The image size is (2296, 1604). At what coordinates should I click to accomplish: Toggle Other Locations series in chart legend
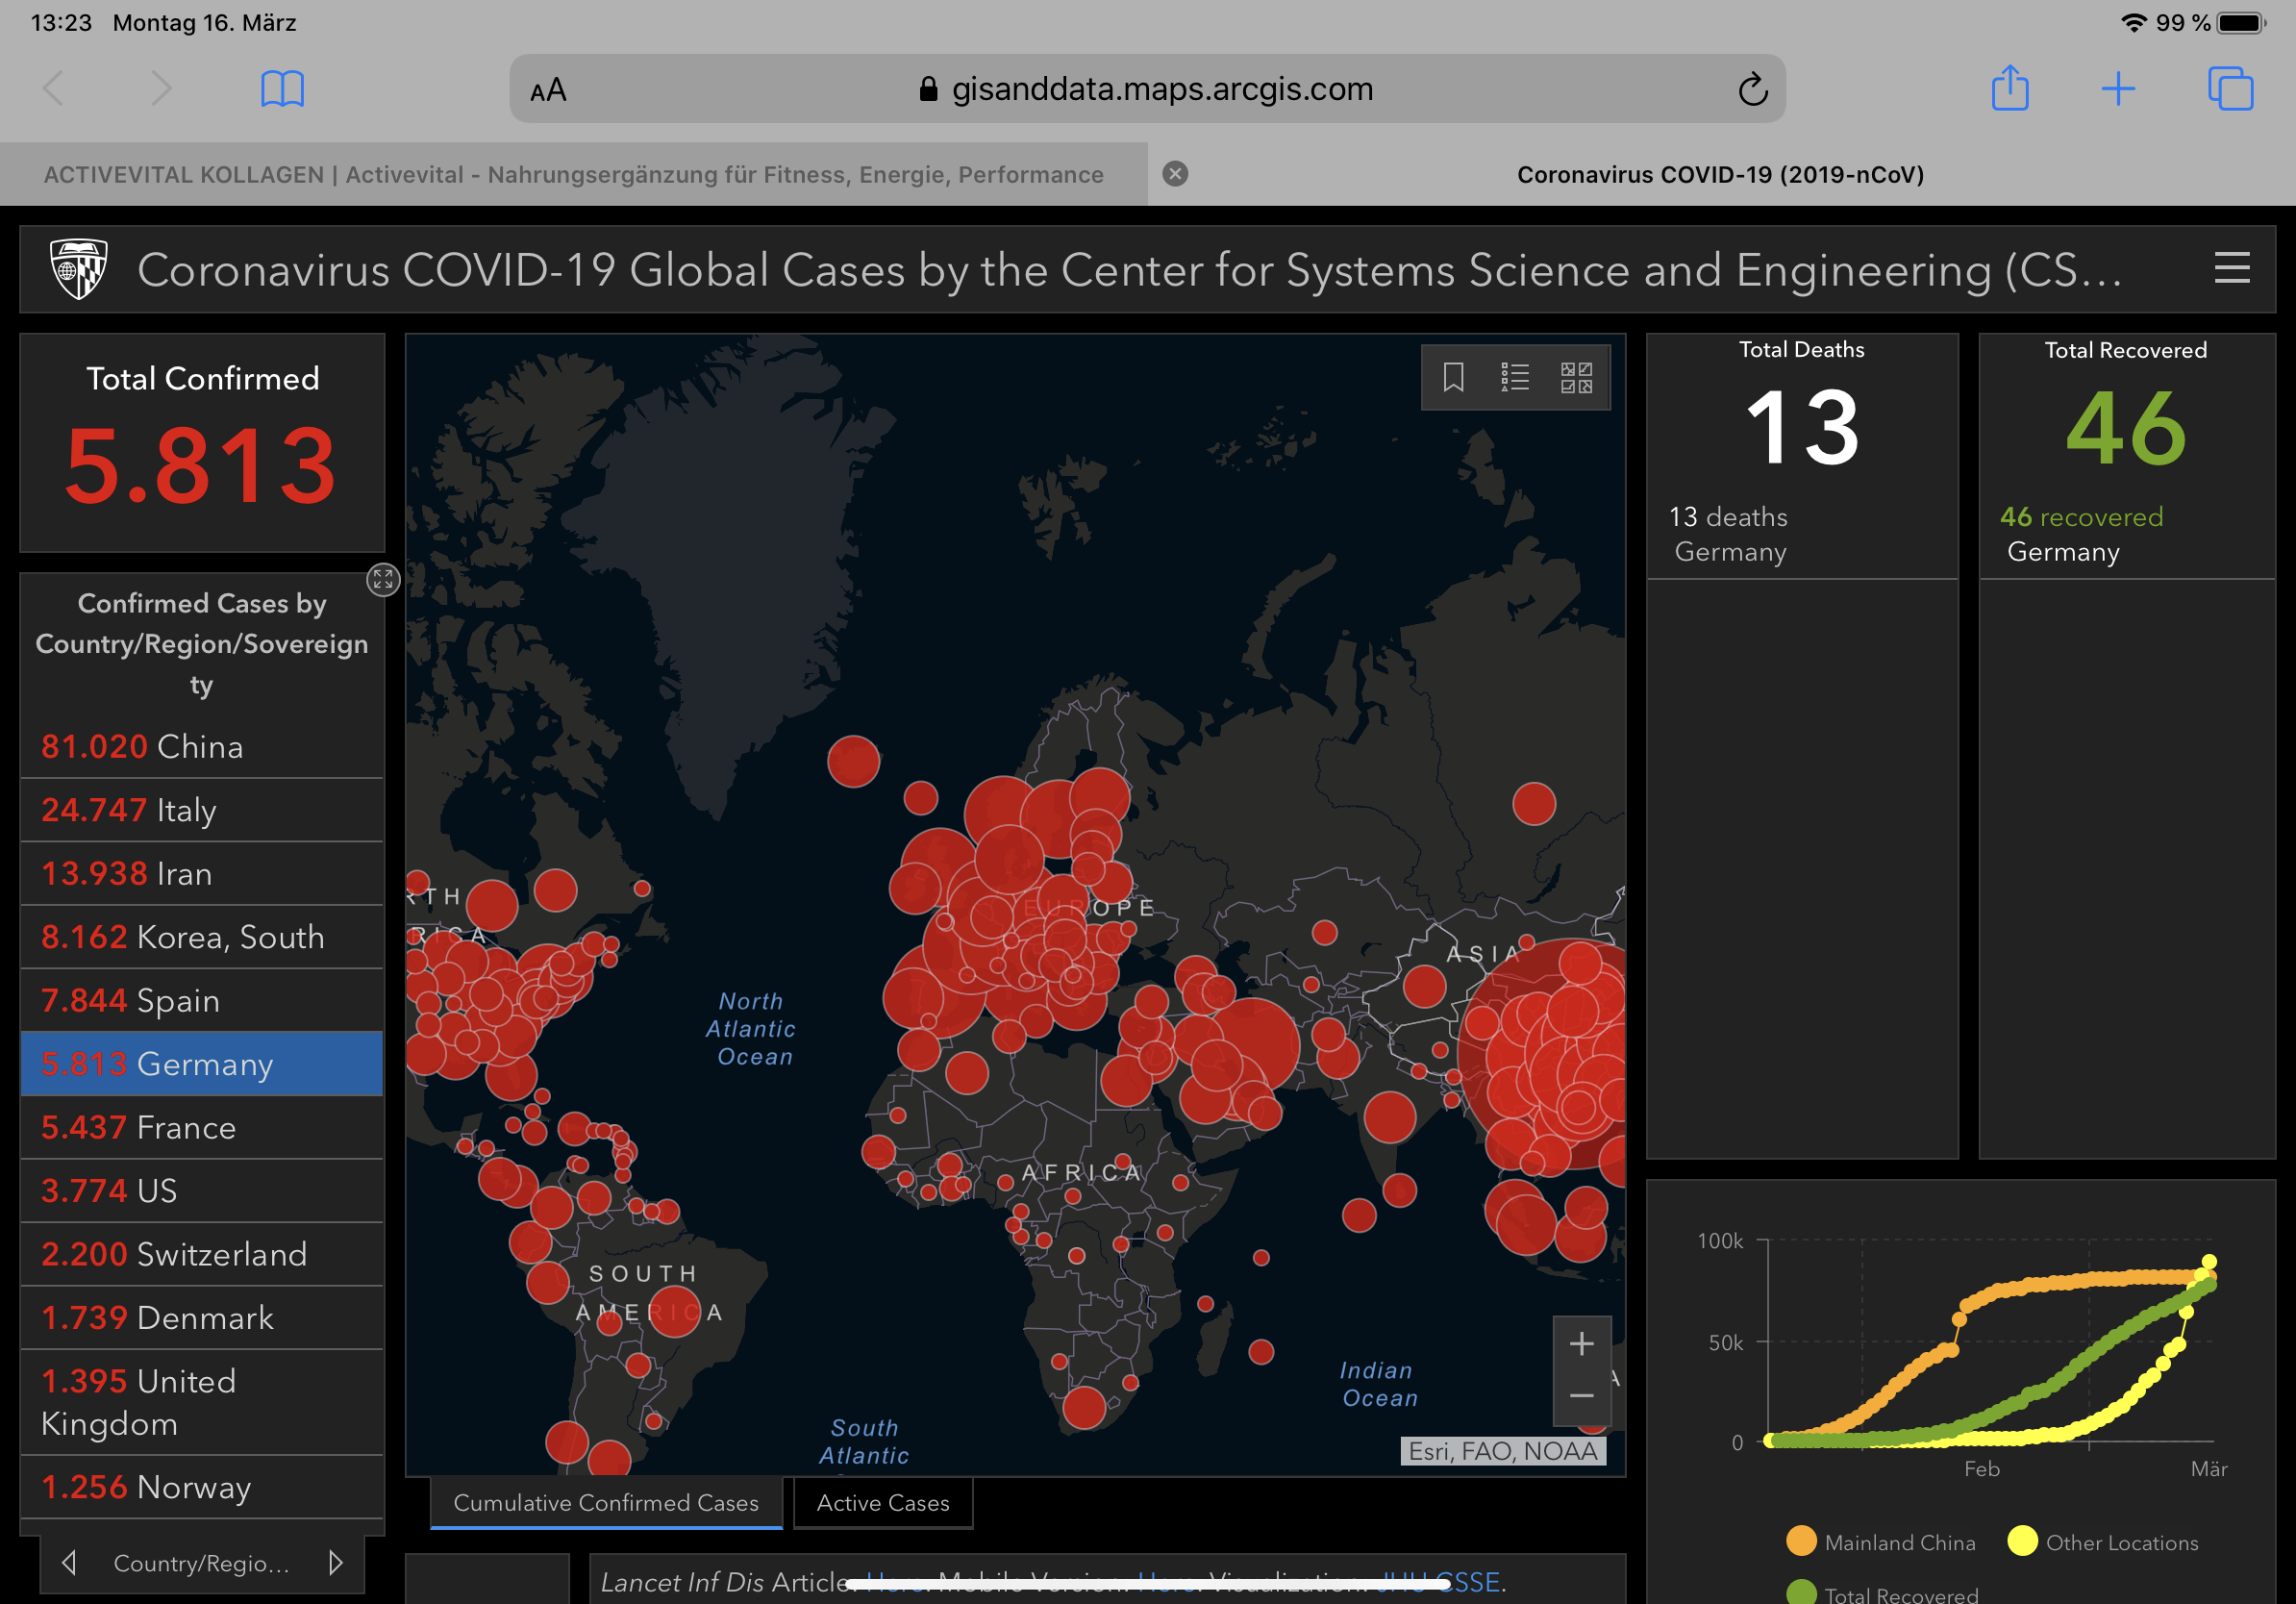click(x=2103, y=1542)
